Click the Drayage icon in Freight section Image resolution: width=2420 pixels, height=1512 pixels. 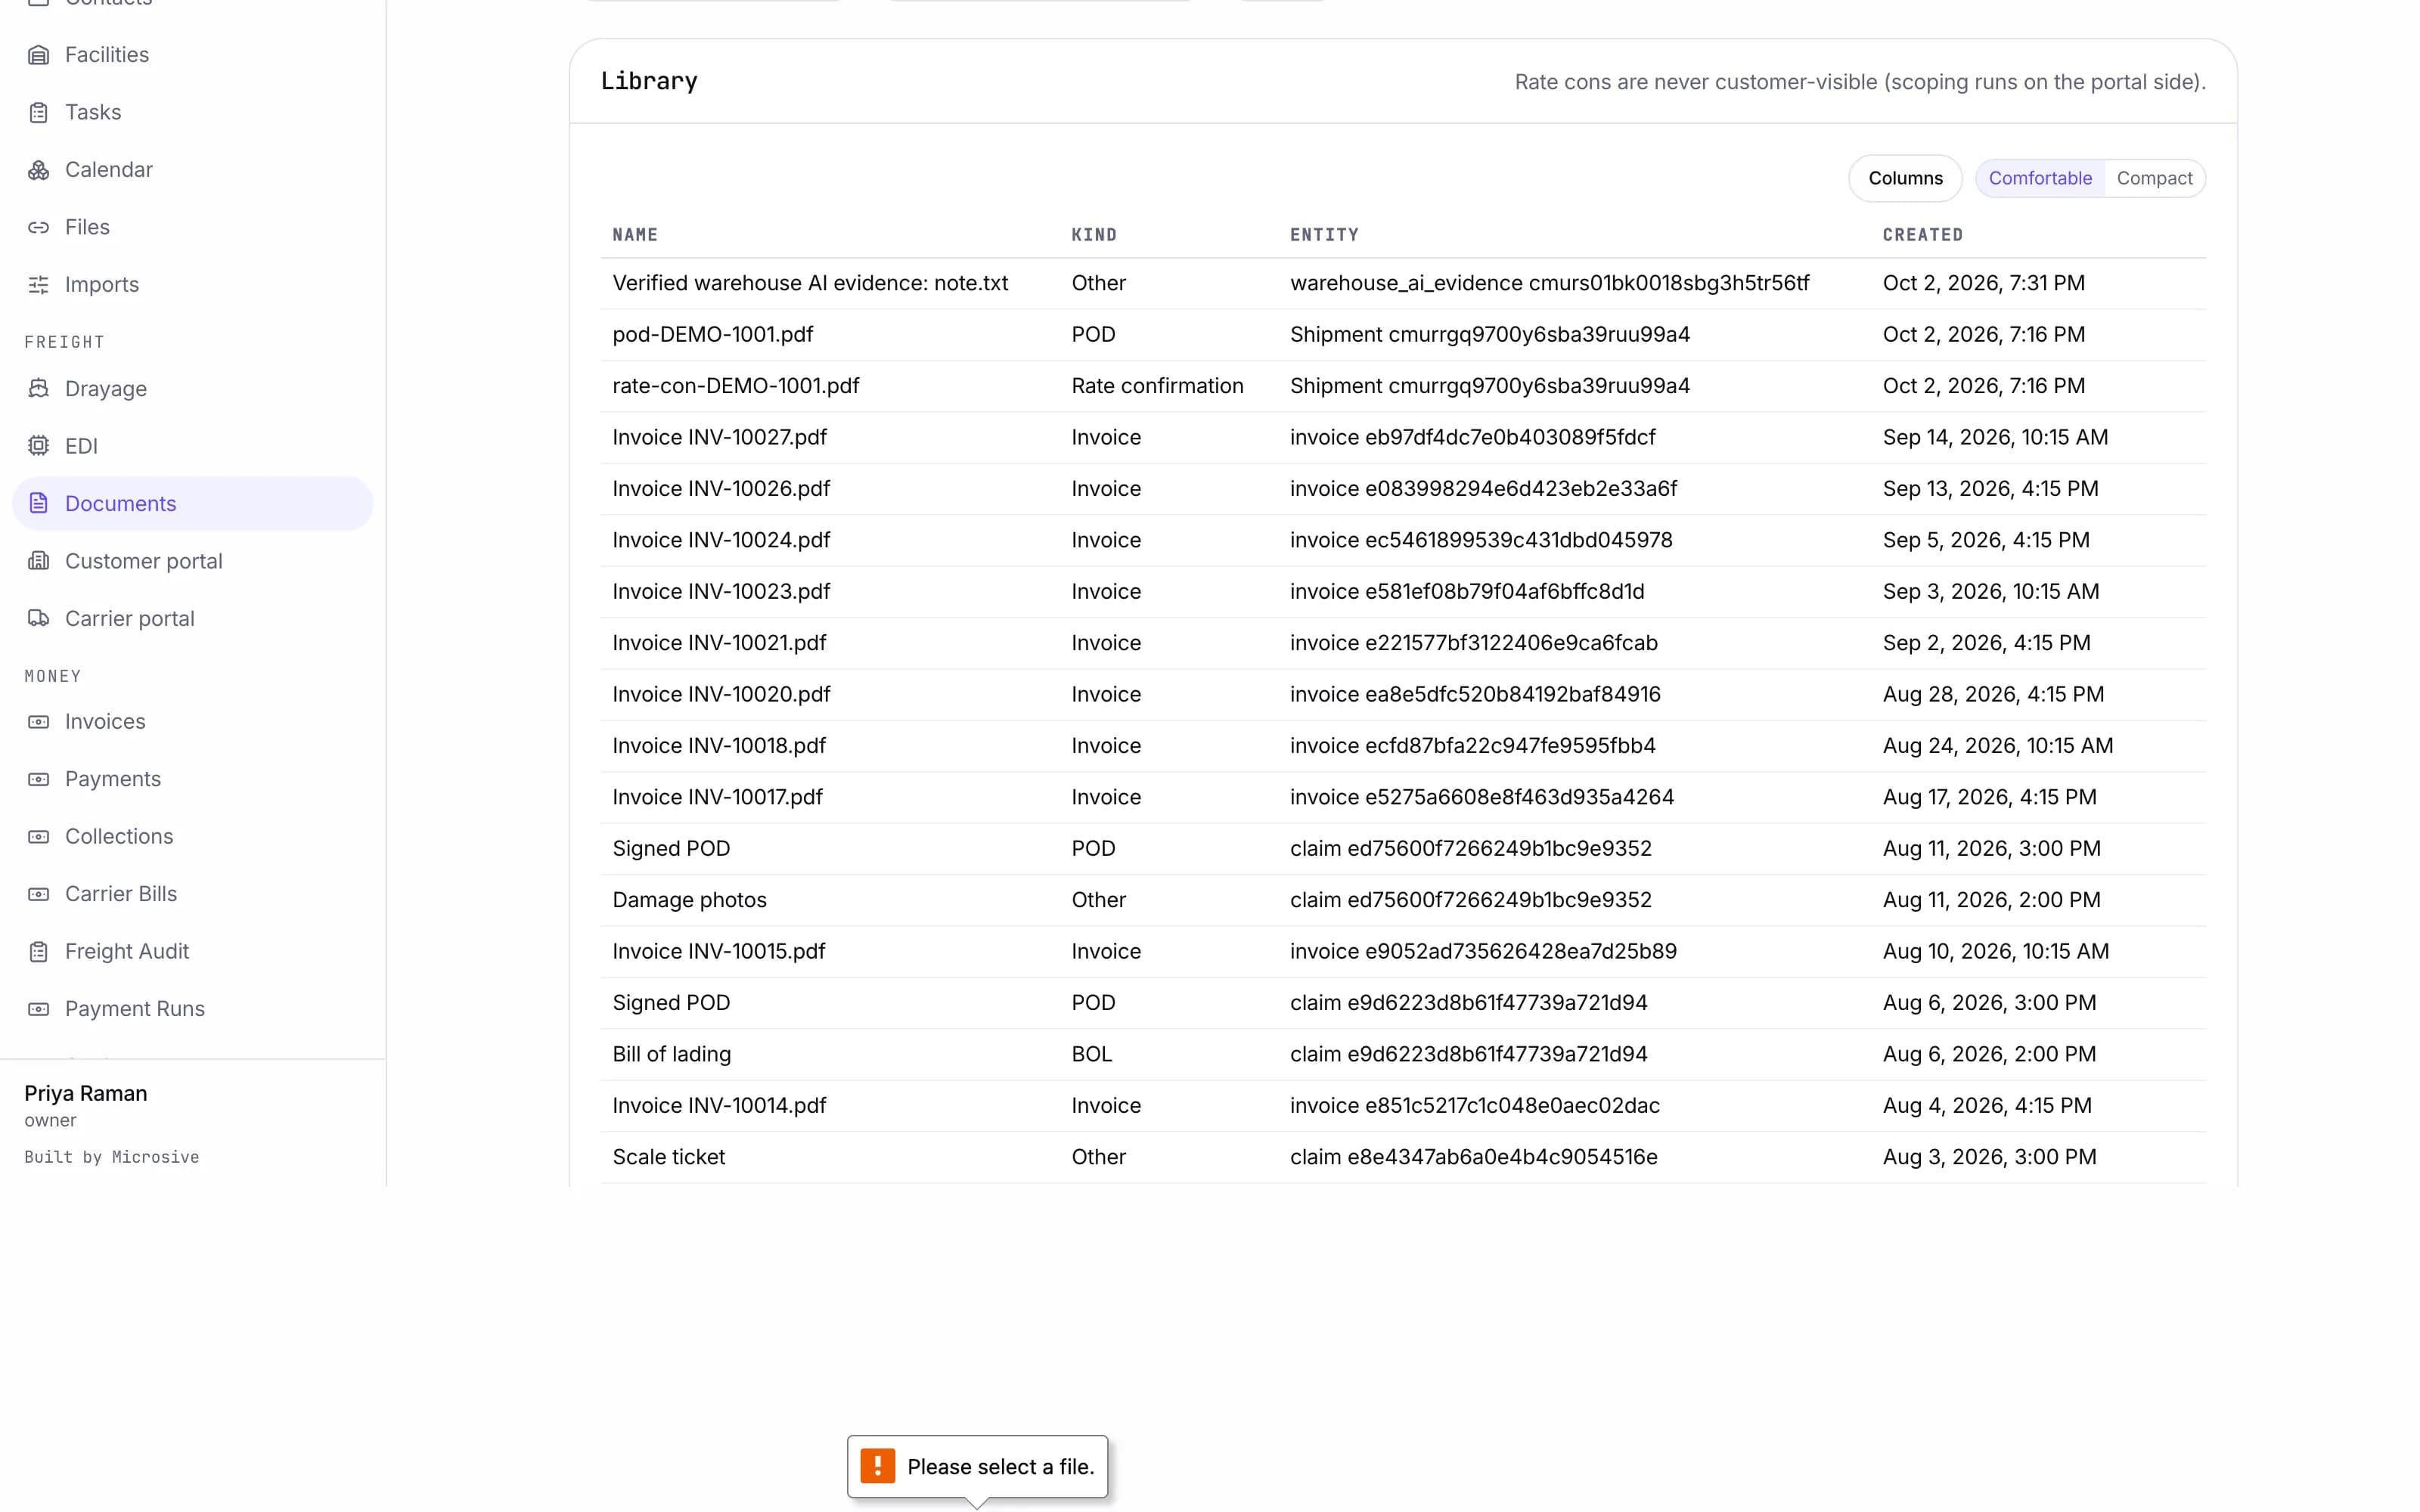[38, 388]
